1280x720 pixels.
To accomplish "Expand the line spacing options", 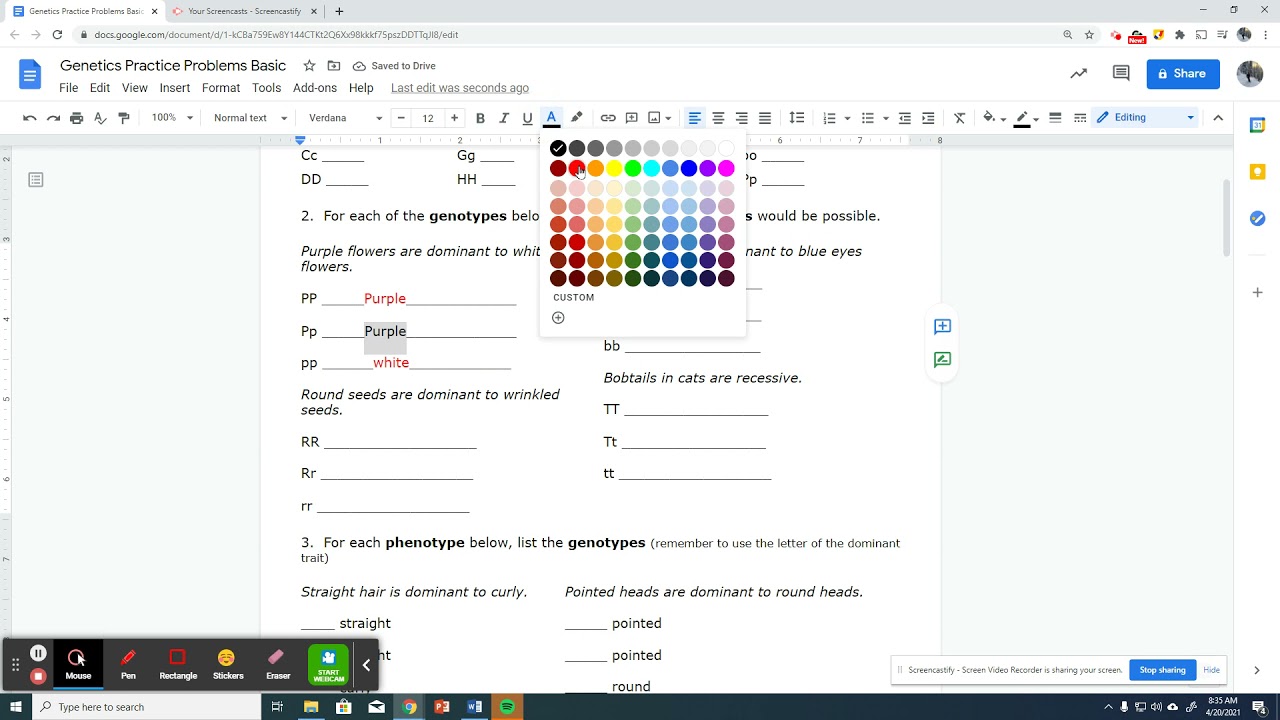I will pos(797,118).
